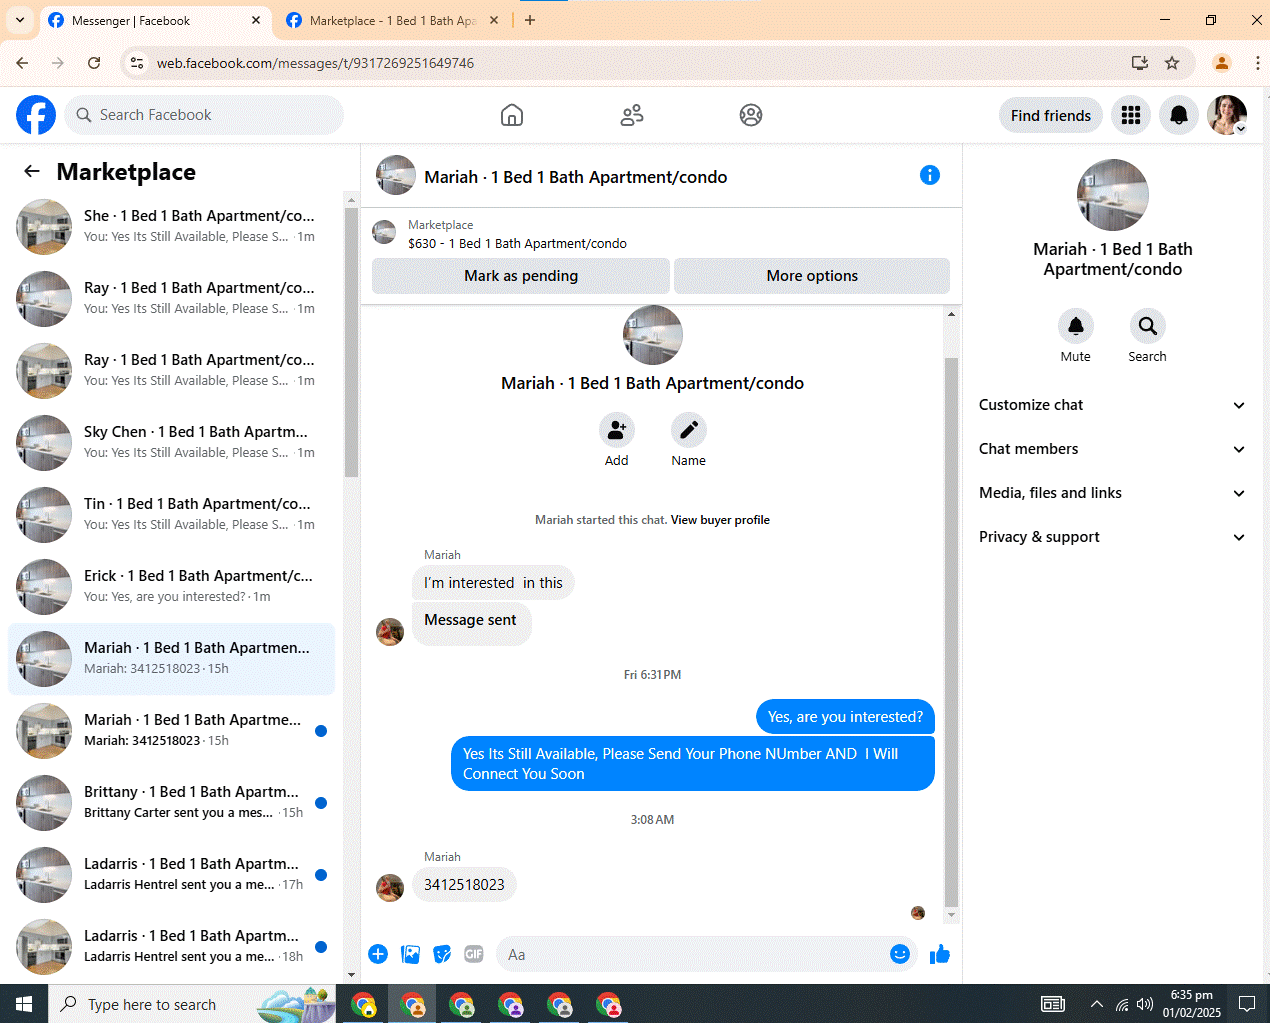Open the Friends icon in top nav

pyautogui.click(x=632, y=115)
